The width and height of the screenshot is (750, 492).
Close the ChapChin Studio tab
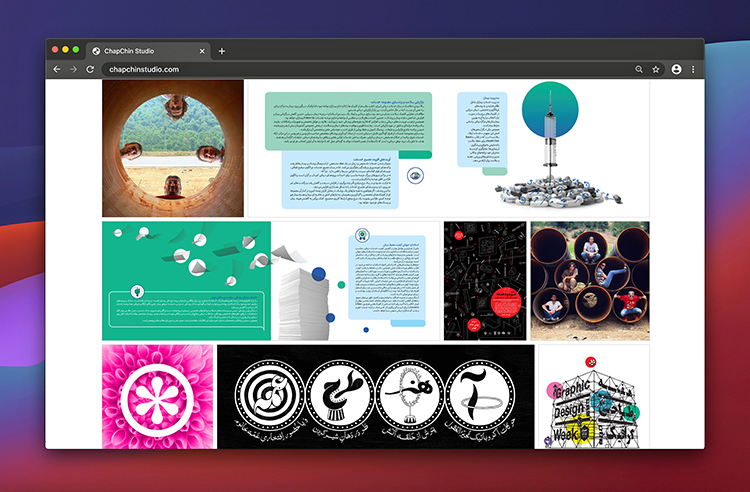click(202, 50)
